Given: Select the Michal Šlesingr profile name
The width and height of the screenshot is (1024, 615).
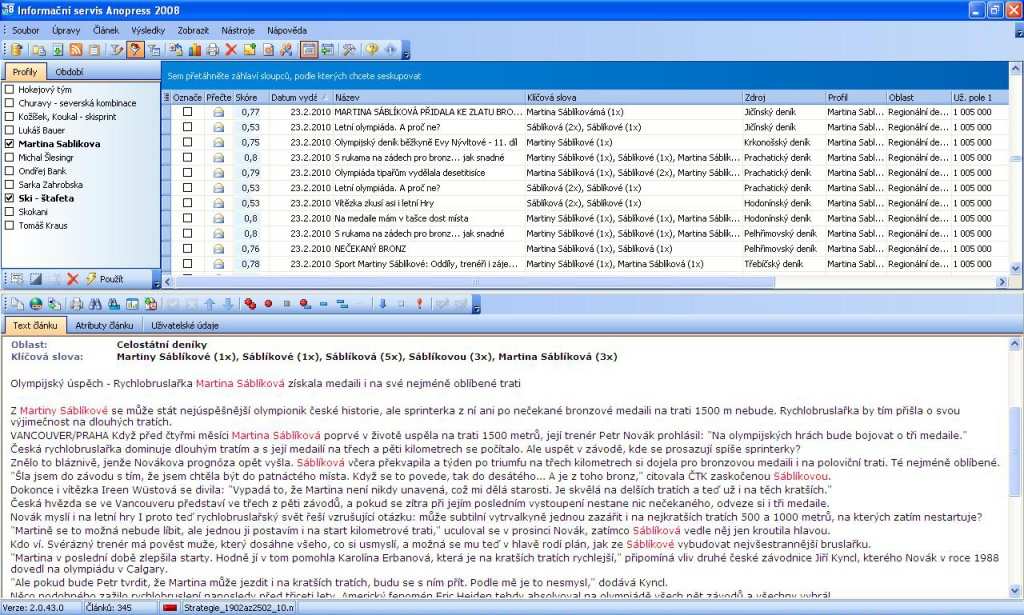Looking at the screenshot, I should click(x=46, y=157).
